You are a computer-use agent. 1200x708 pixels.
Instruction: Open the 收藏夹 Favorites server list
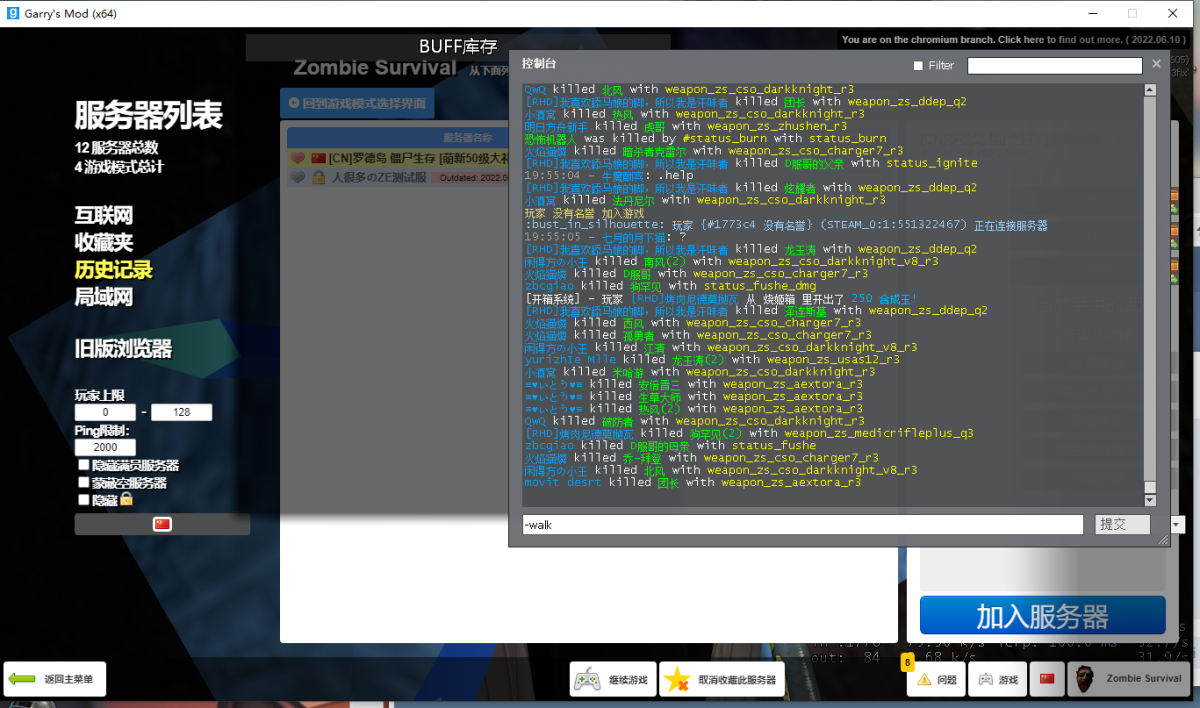coord(103,242)
